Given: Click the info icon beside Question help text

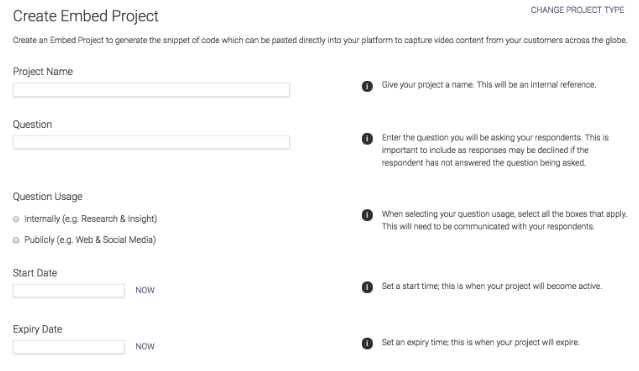Looking at the screenshot, I should [367, 139].
